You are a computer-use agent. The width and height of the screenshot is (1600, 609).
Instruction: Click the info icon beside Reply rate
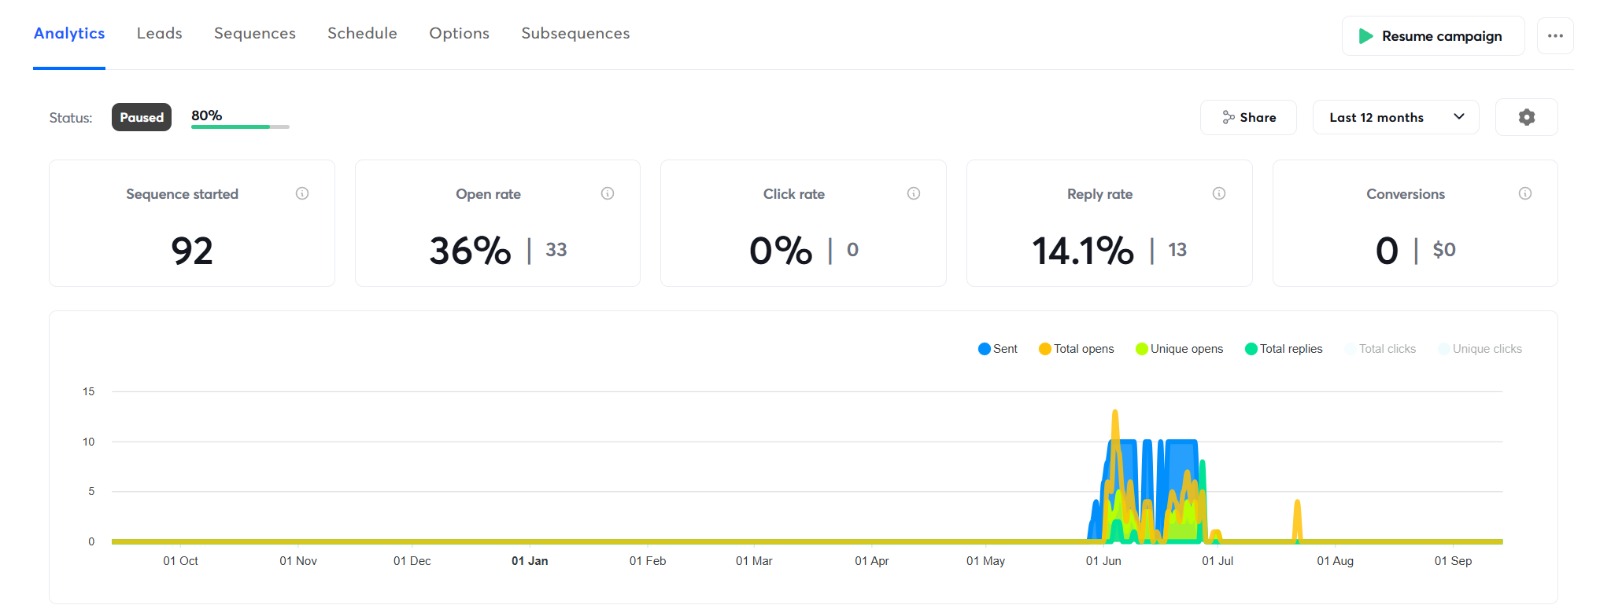[1219, 194]
